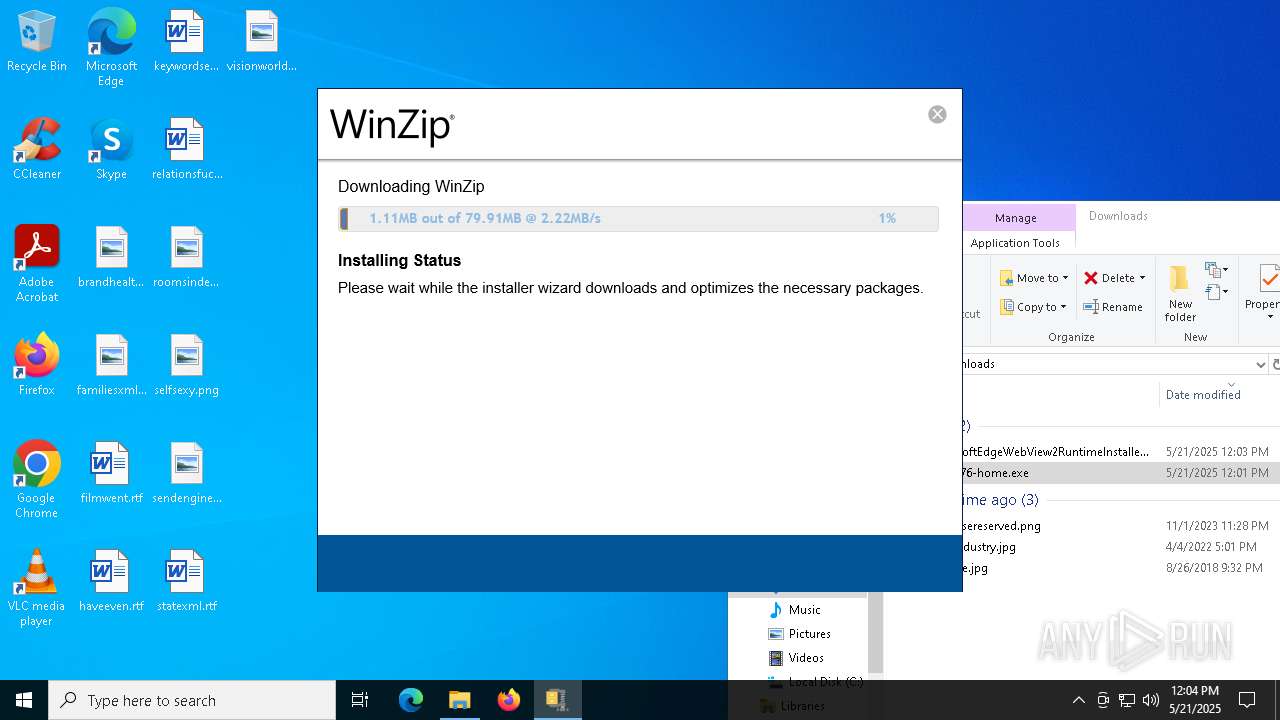This screenshot has height=720, width=1280.
Task: Select the filmwent.rtf document icon
Action: click(111, 474)
